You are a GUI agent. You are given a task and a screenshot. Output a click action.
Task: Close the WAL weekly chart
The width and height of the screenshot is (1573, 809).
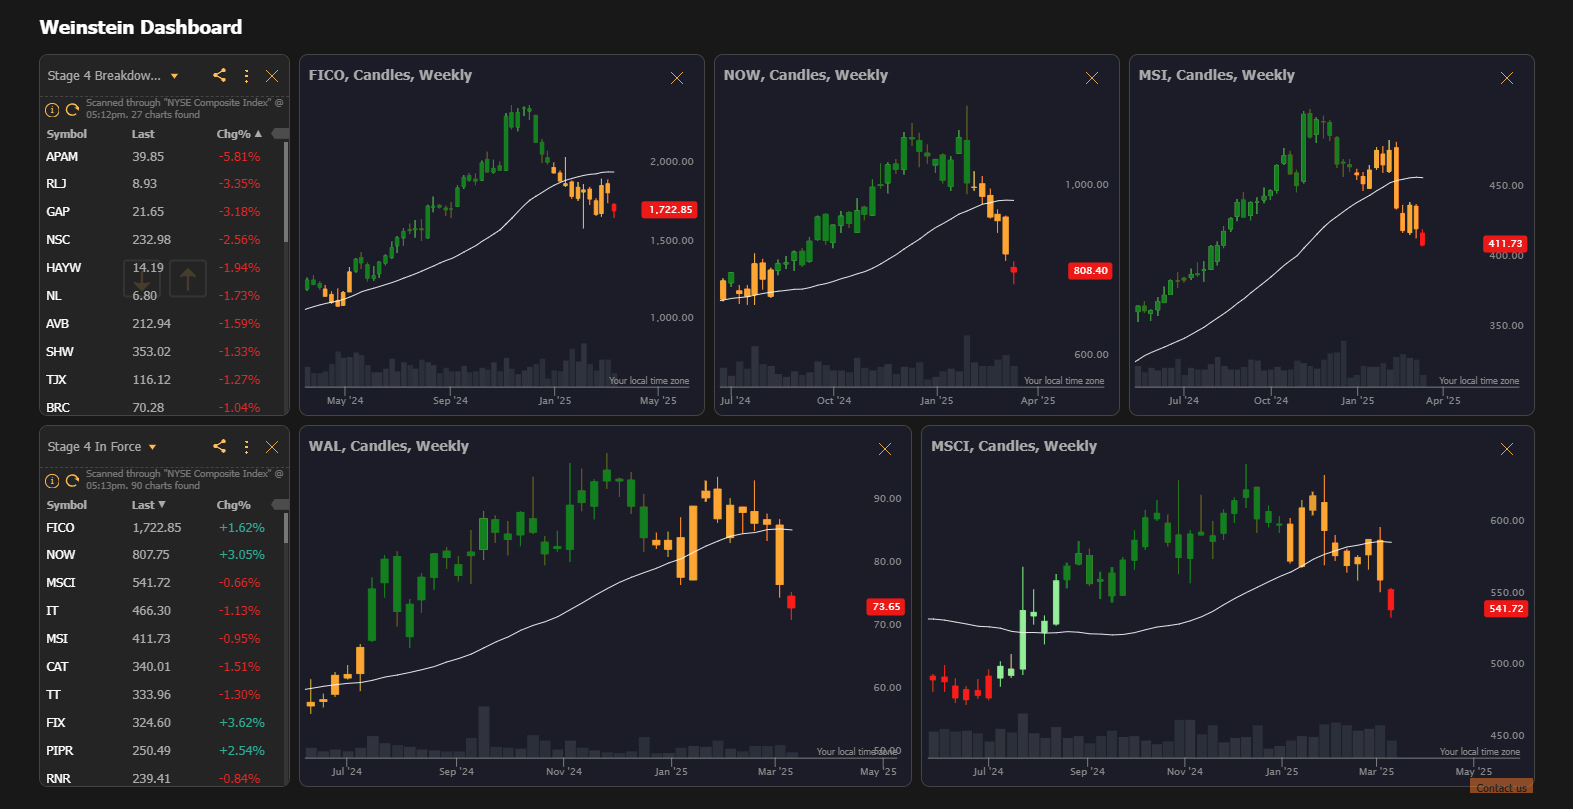885,449
